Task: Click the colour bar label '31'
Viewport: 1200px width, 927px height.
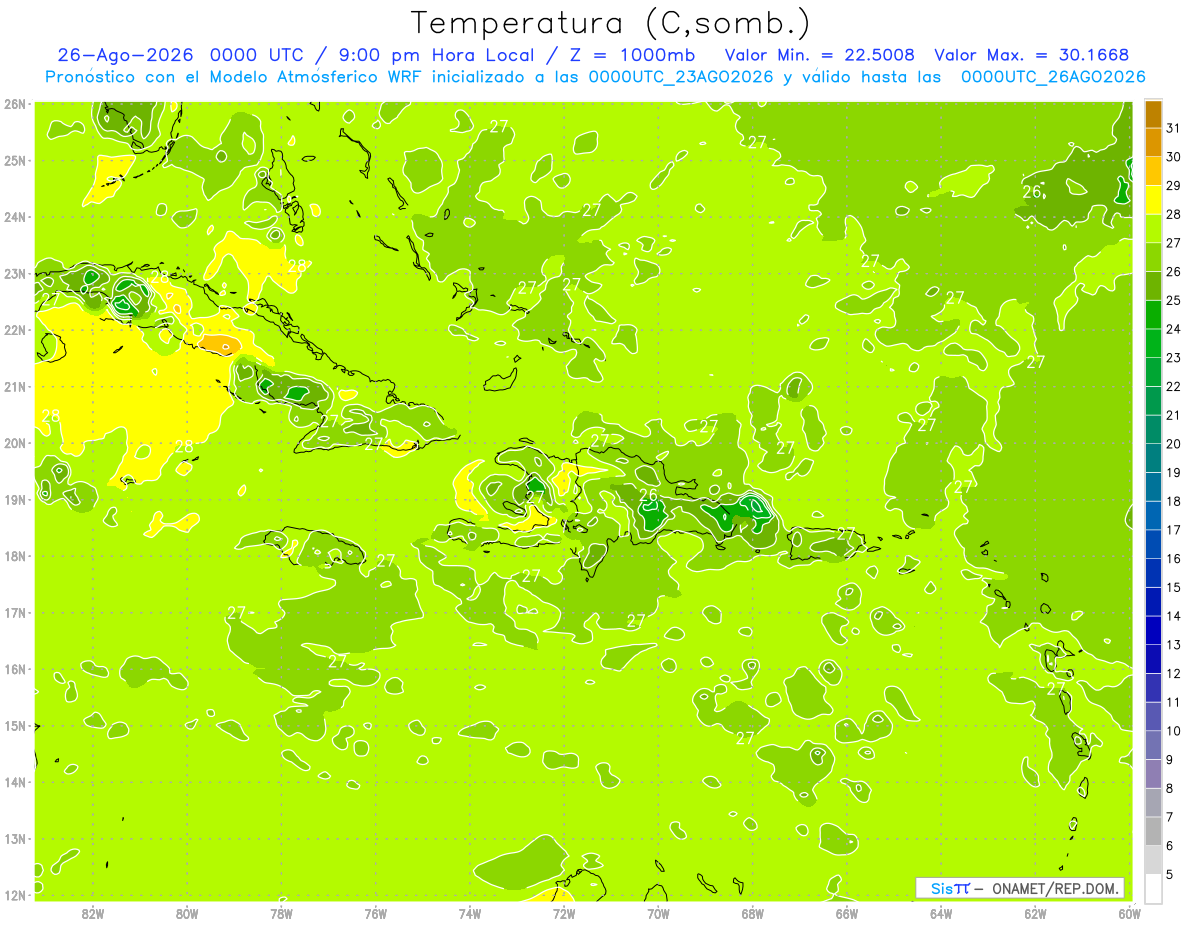Action: click(1173, 128)
